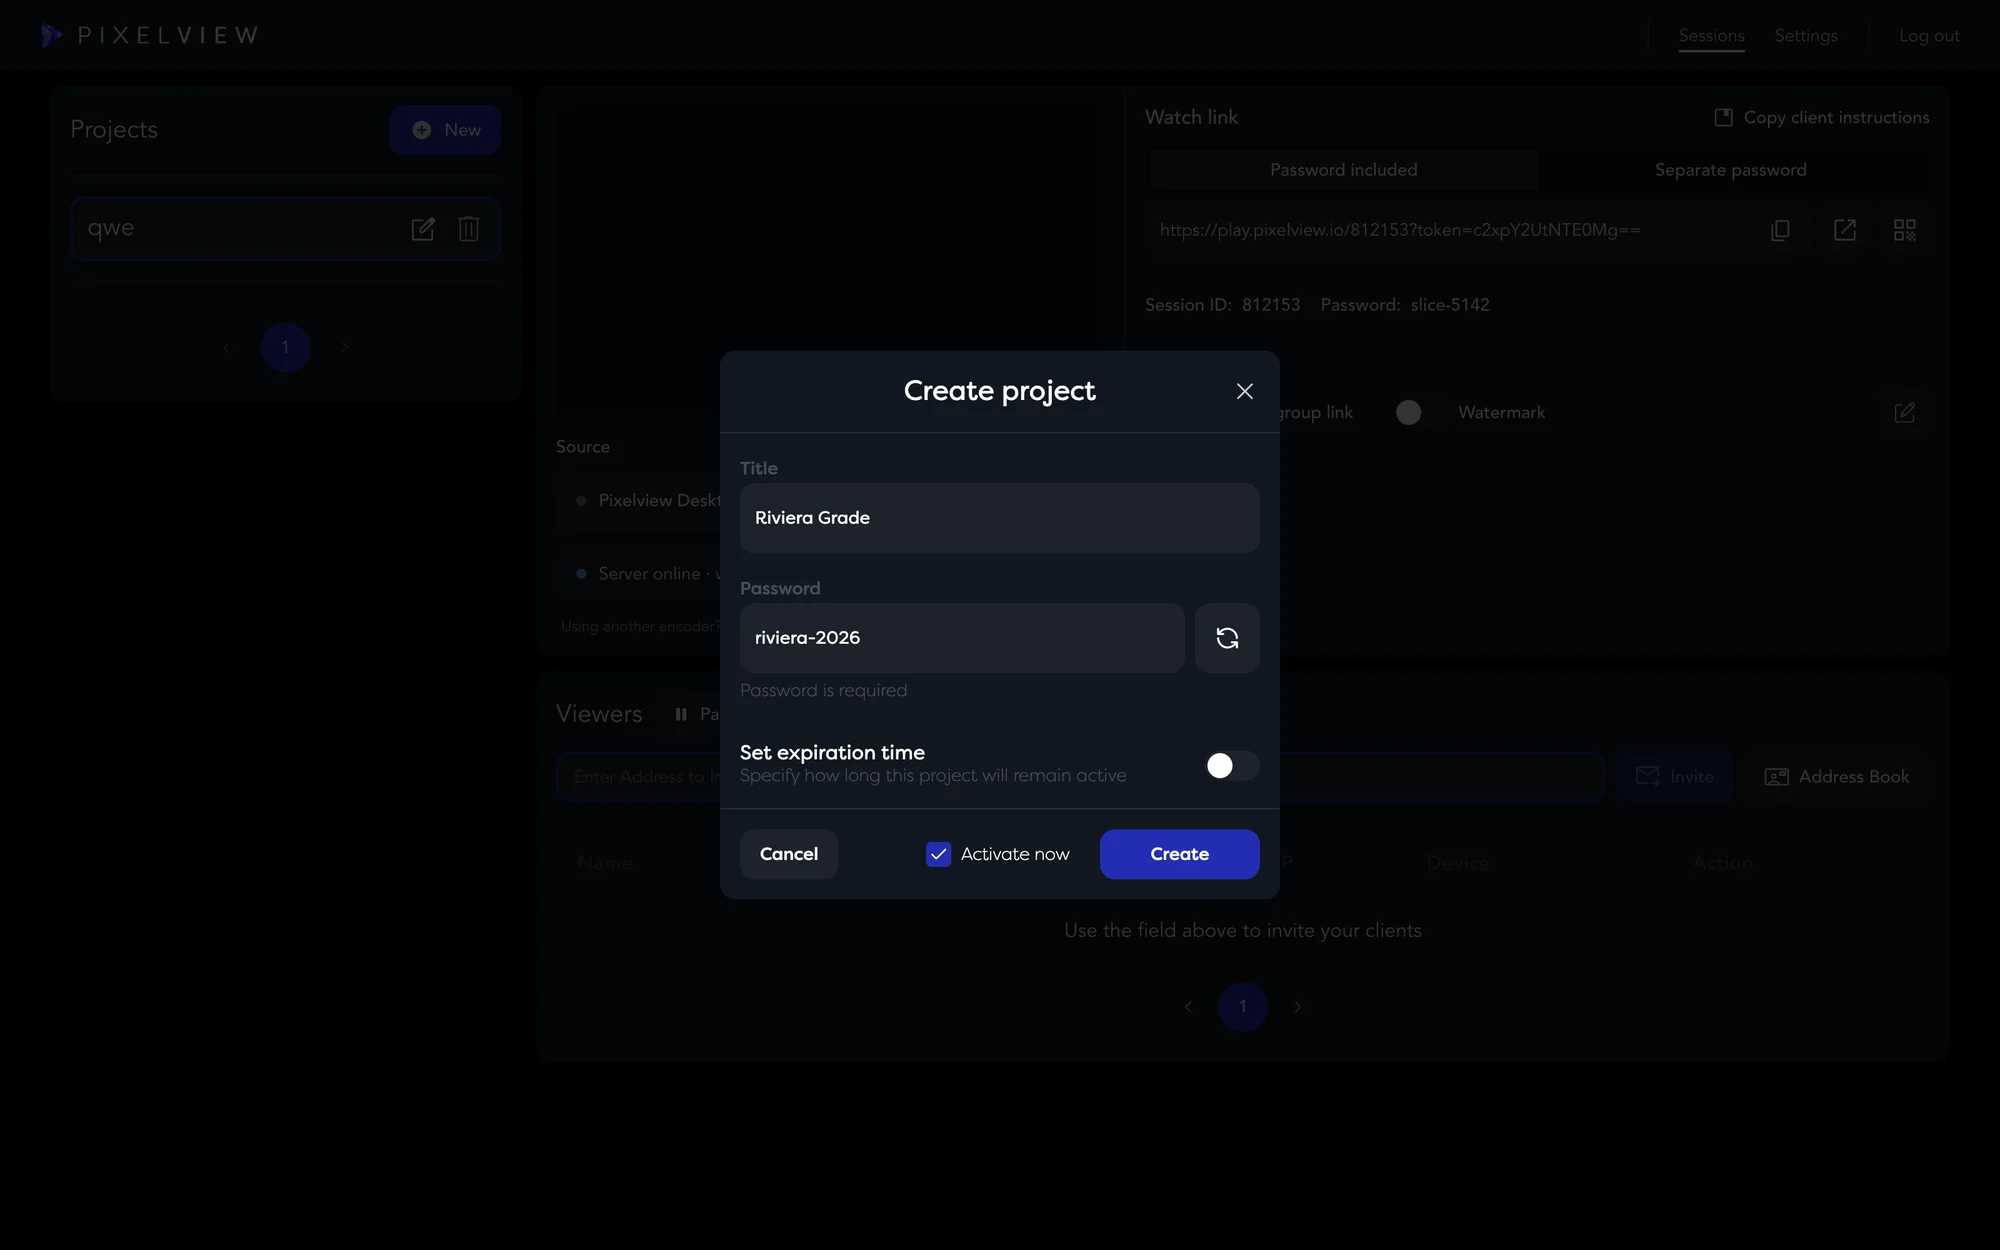
Task: Click the Create button
Action: tap(1179, 854)
